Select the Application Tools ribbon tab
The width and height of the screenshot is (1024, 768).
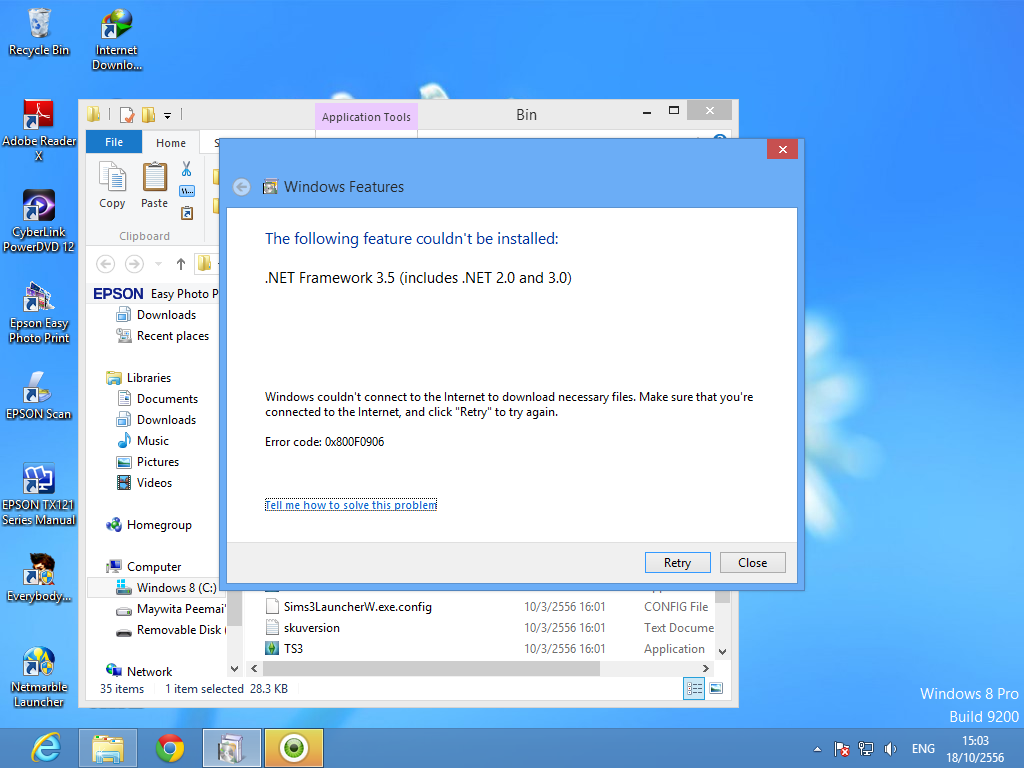coord(366,117)
